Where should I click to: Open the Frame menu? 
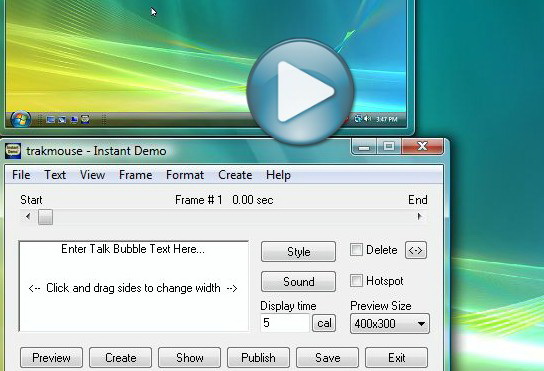(135, 175)
